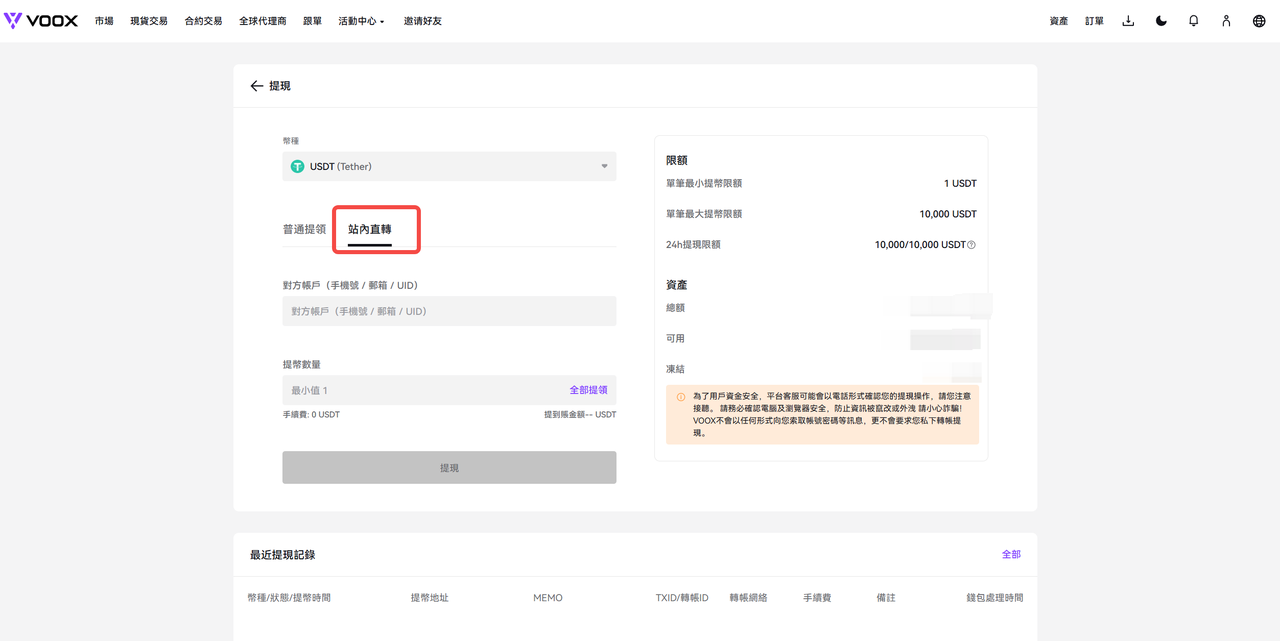Focus the 對方帳戶 input field

[x=449, y=311]
